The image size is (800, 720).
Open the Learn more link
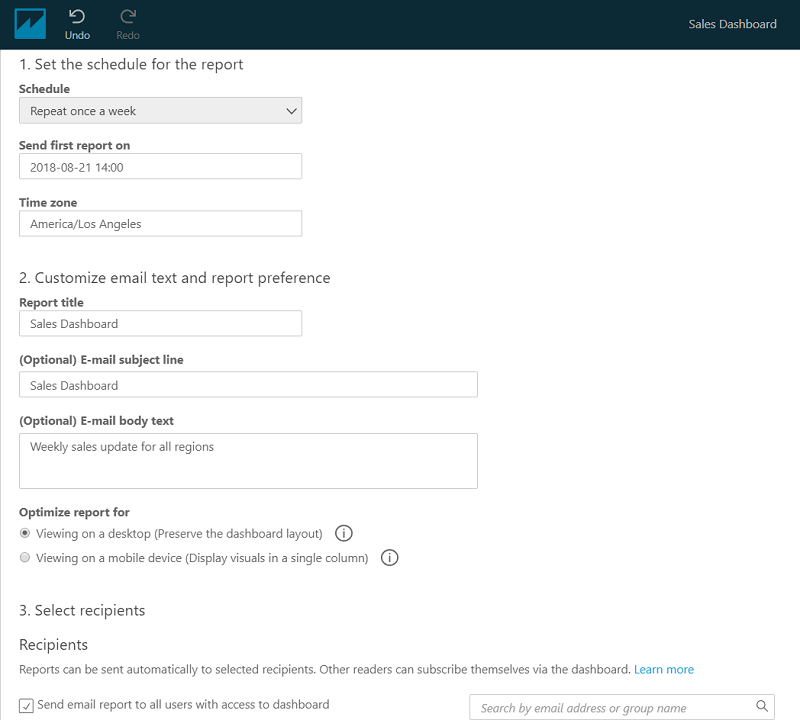(x=664, y=669)
